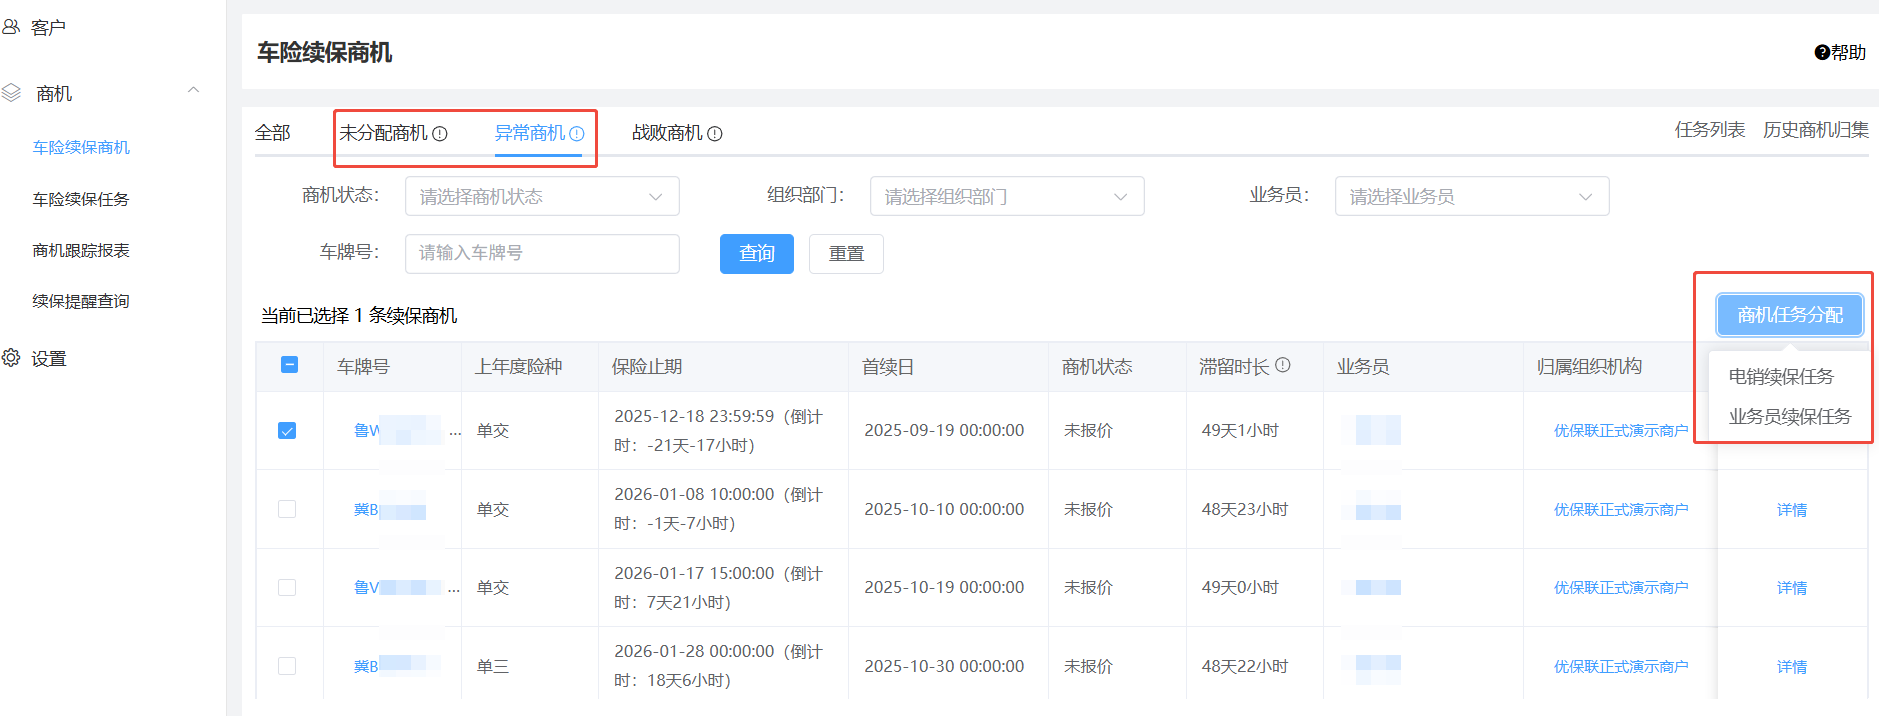
Task: Uncheck the 2025-09-19 首续日 row checkbox
Action: click(287, 431)
